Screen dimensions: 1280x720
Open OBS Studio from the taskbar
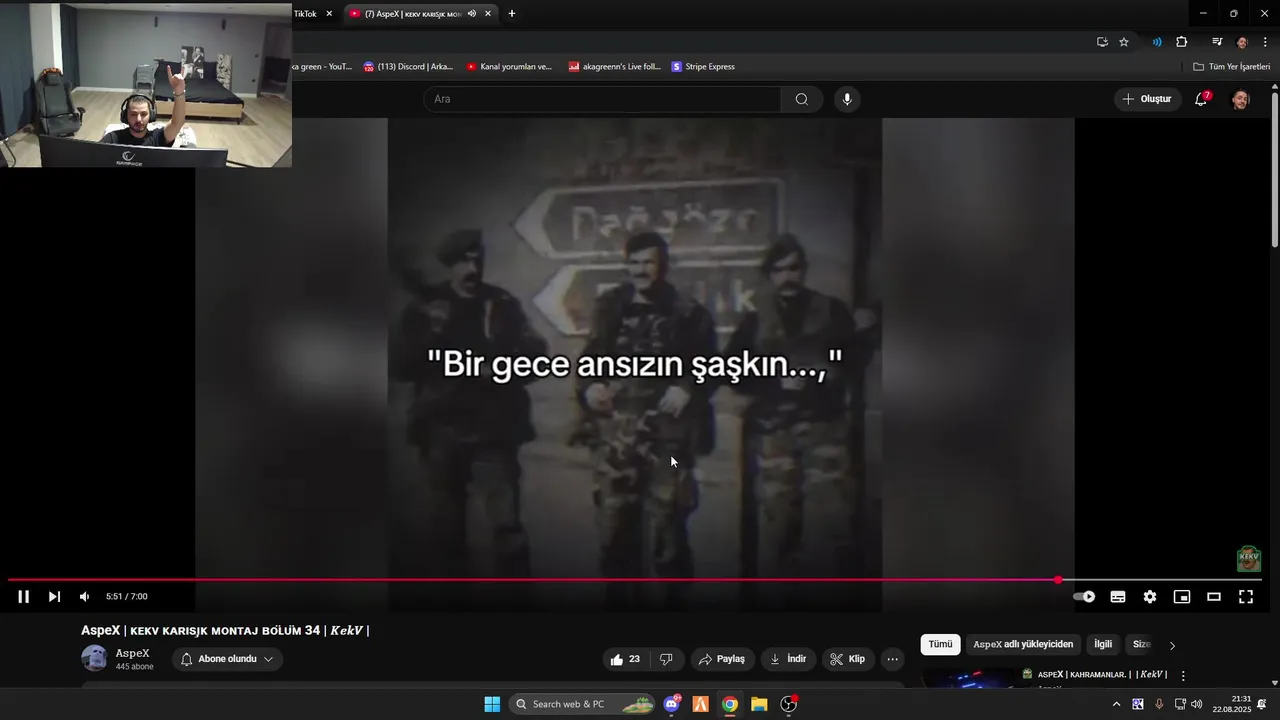click(789, 704)
